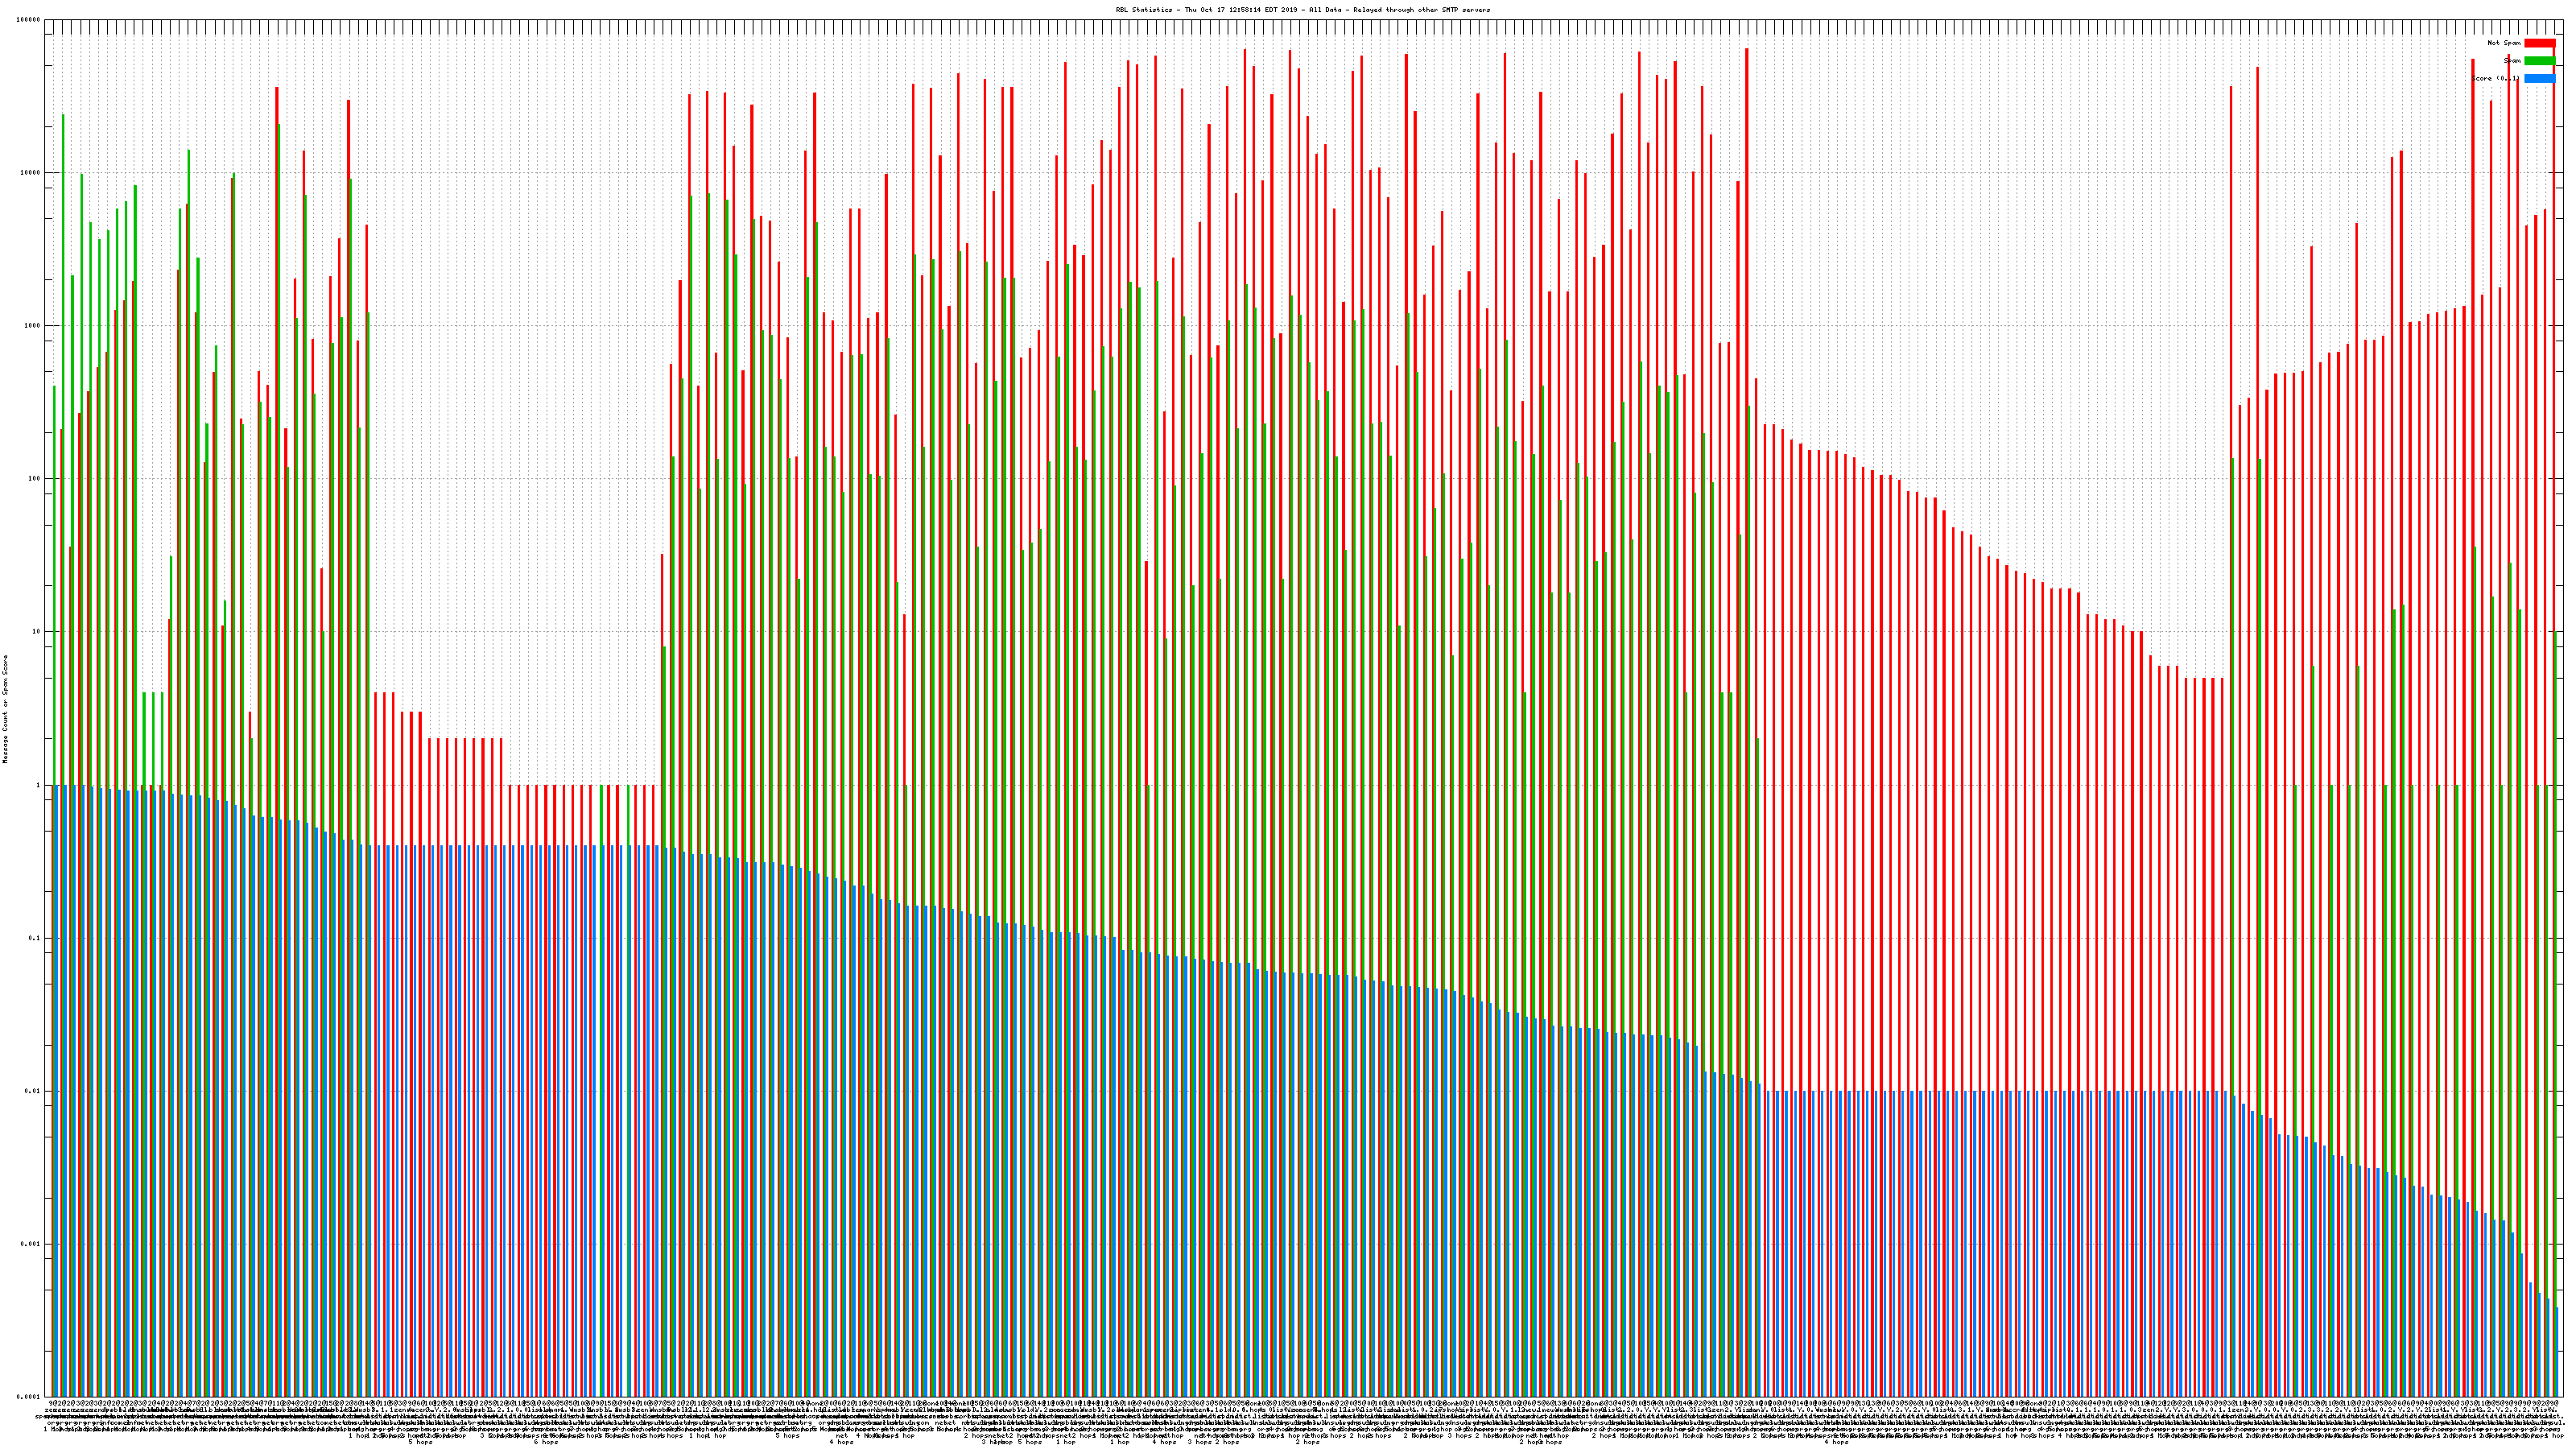Click the 'Message Count or Spam Score' axis title
The image size is (2576, 1449).
(x=5, y=709)
